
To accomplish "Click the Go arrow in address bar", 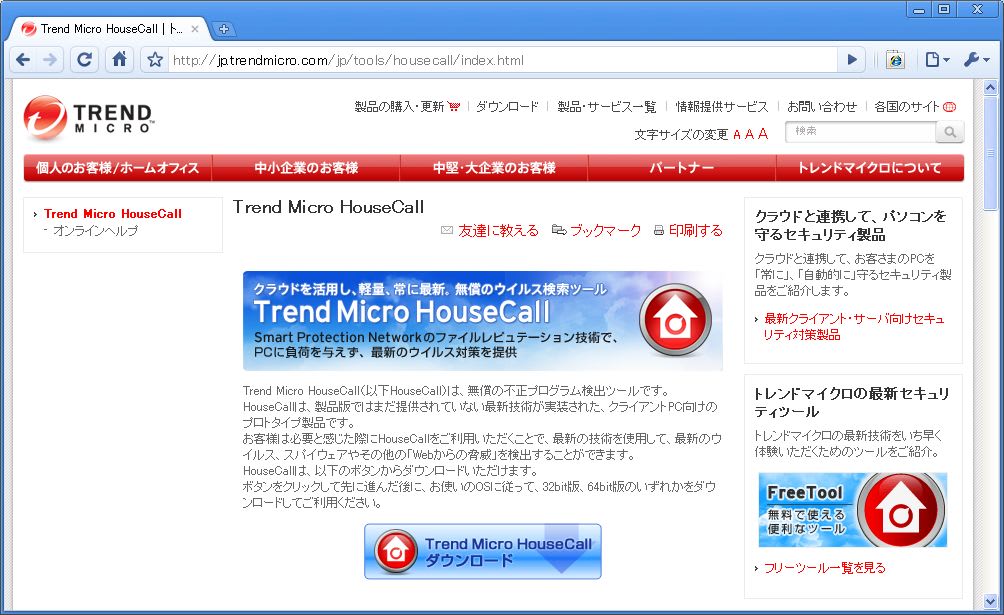I will point(852,60).
